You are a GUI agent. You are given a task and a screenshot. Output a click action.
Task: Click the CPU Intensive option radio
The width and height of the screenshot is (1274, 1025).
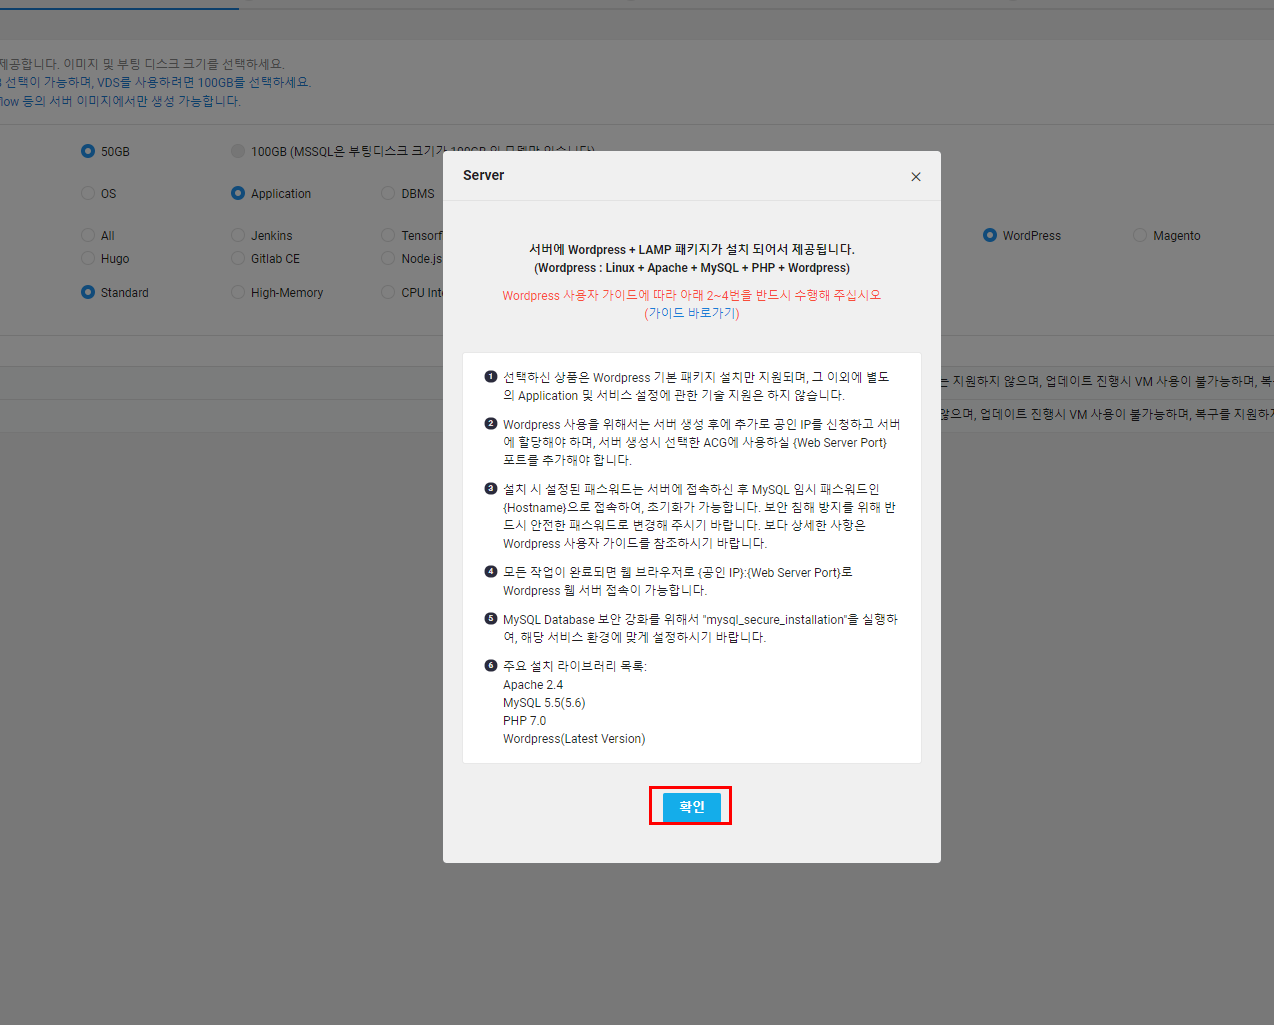click(x=388, y=292)
